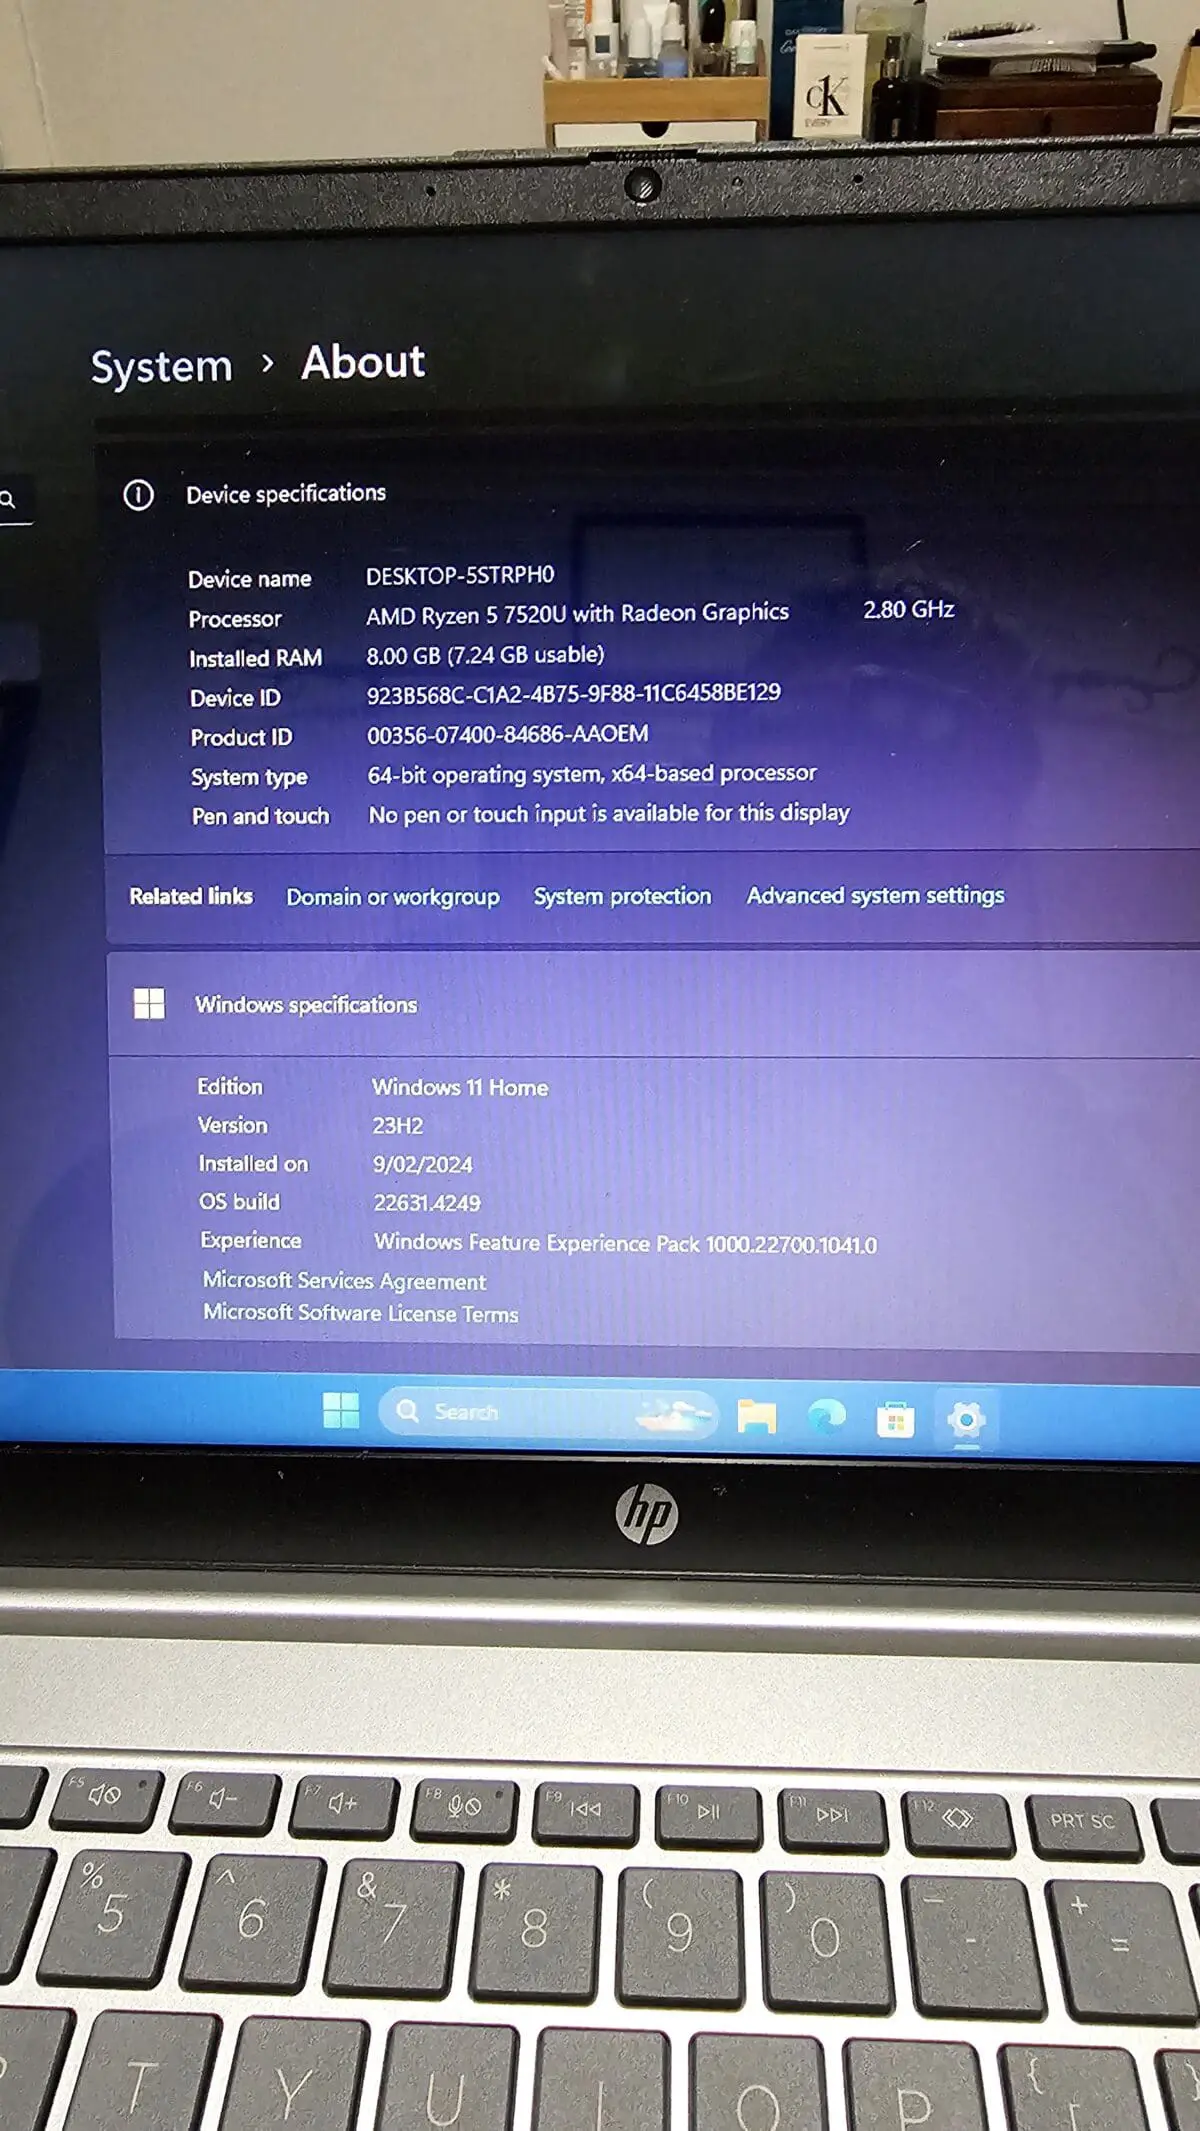Select the version value 23H2

tap(398, 1126)
